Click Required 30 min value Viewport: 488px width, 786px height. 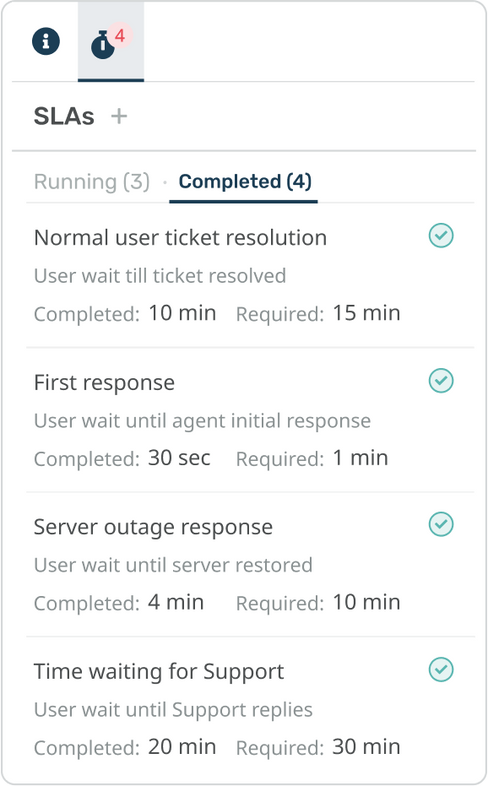(x=366, y=746)
